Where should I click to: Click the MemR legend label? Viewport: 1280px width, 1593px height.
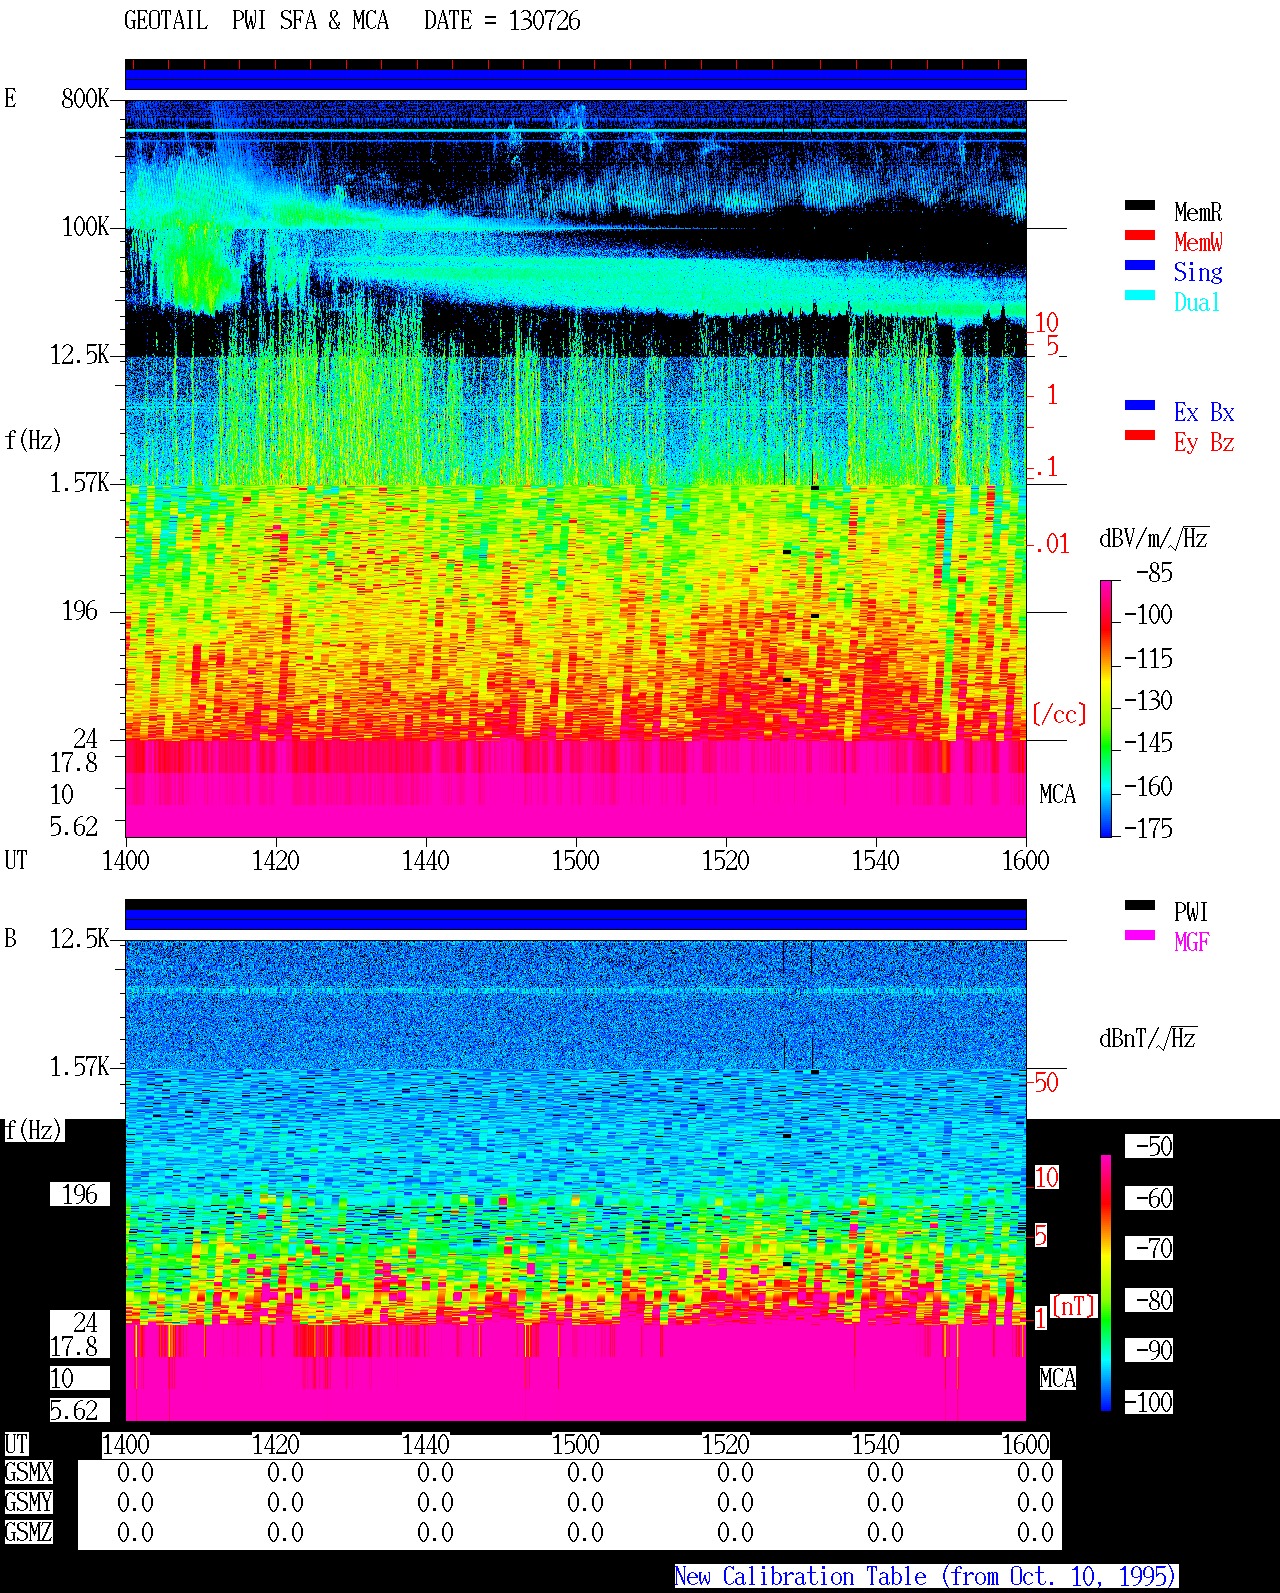click(x=1198, y=212)
